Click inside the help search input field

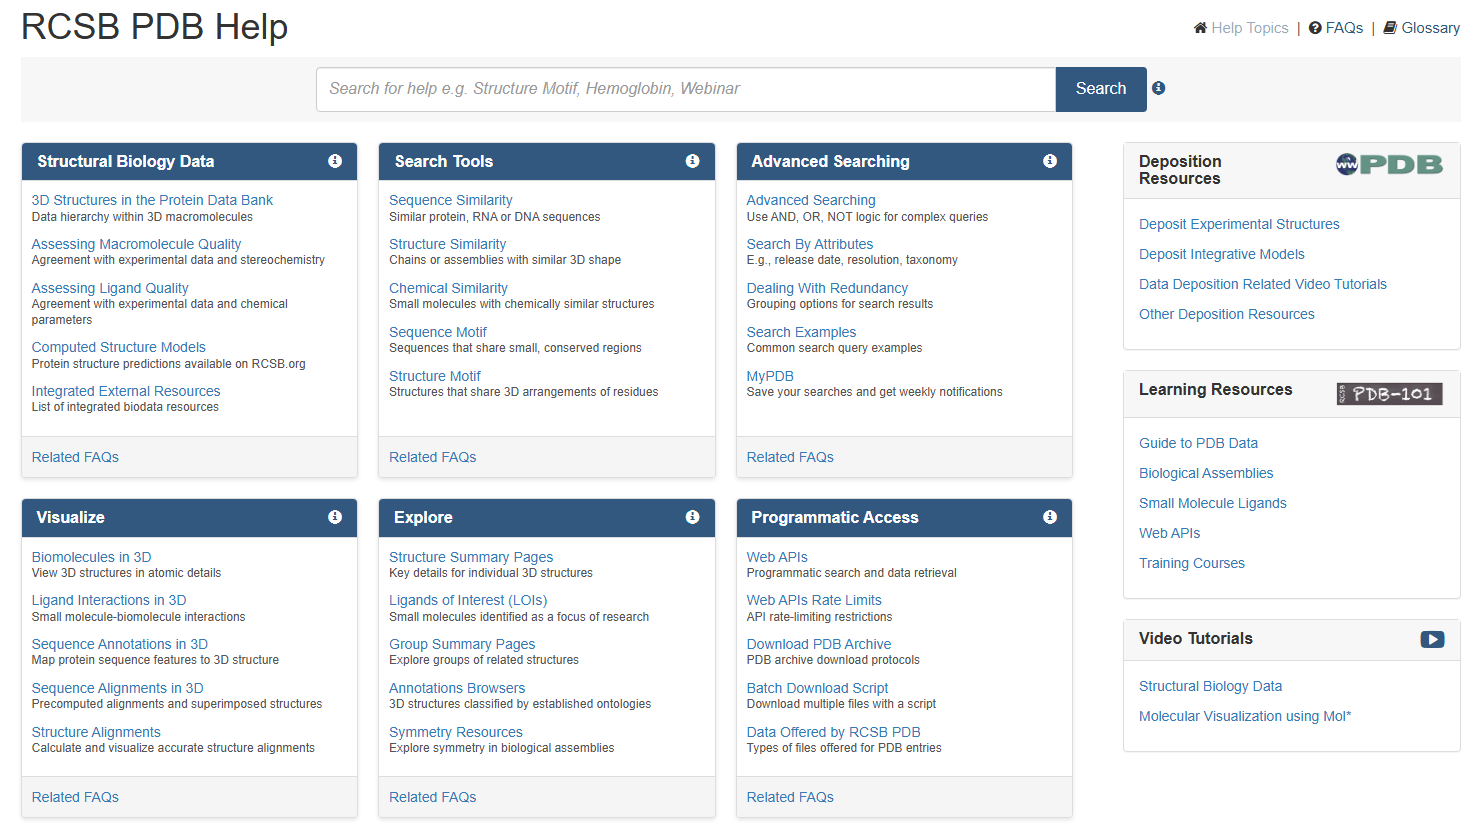coord(685,89)
